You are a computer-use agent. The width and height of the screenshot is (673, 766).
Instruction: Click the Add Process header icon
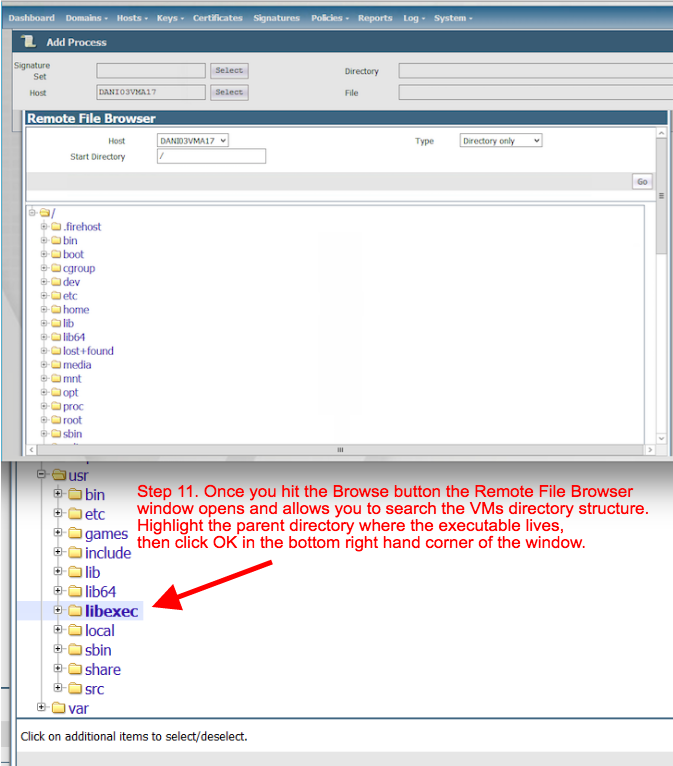point(29,42)
